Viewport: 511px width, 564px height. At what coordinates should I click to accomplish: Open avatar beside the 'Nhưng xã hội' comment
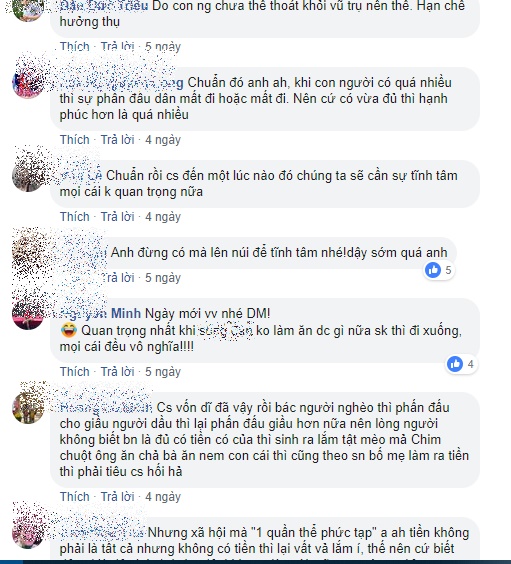[28, 533]
